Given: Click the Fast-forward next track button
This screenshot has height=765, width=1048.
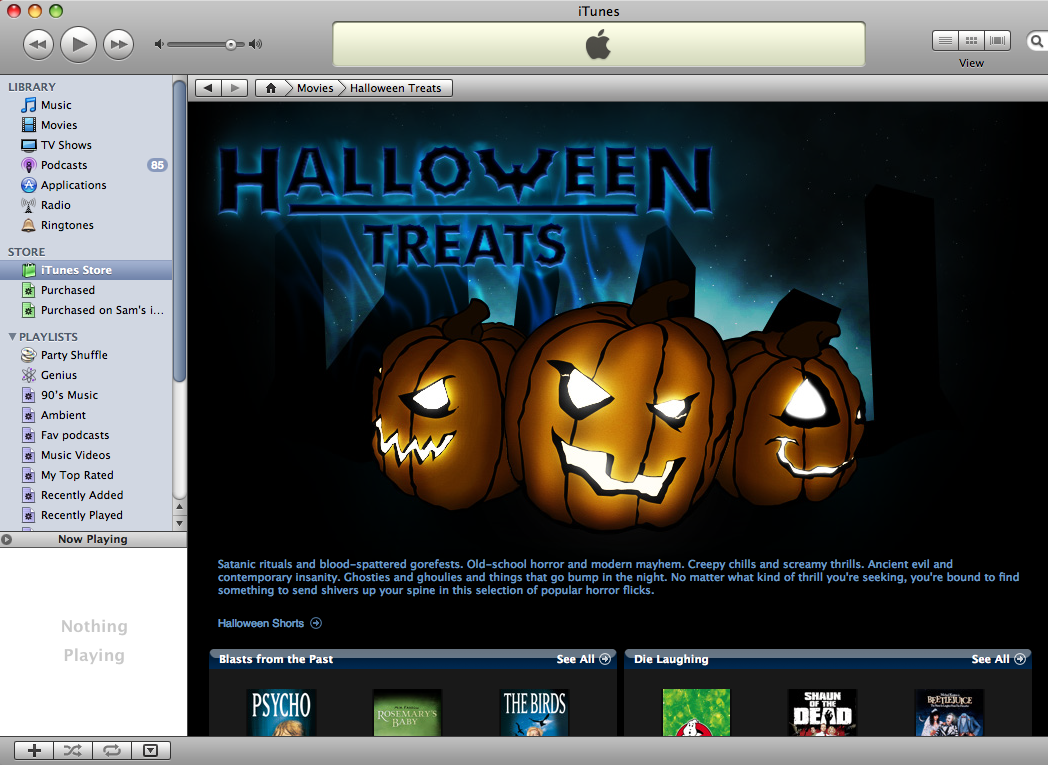Looking at the screenshot, I should pos(118,45).
